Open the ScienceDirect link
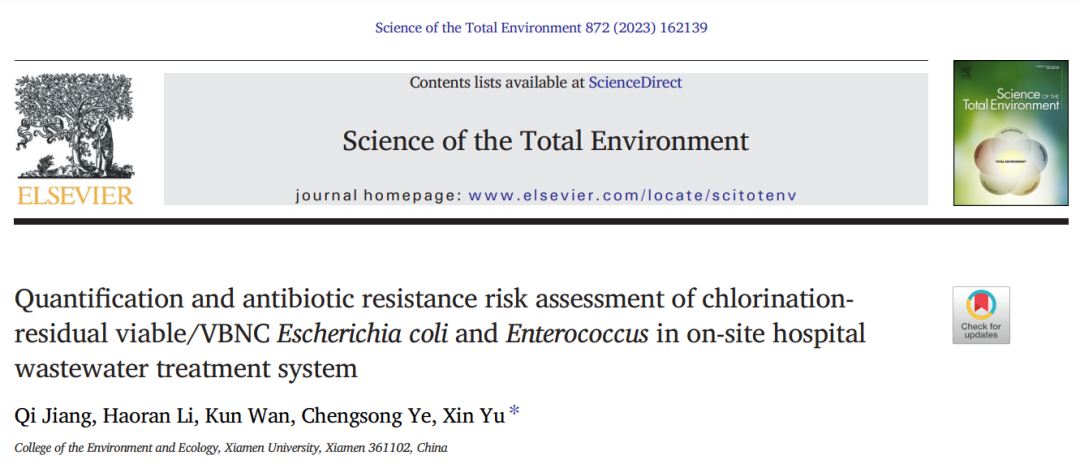This screenshot has width=1080, height=464. coord(635,83)
